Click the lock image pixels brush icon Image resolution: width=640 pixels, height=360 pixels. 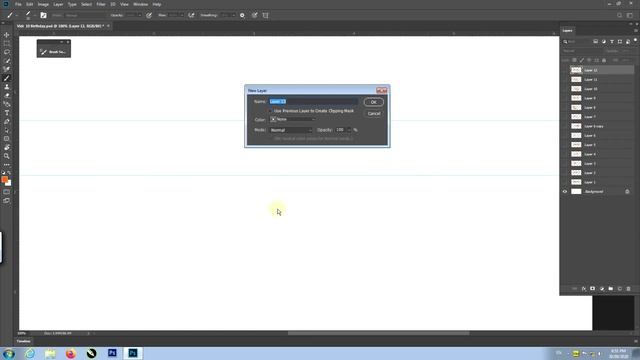(582, 60)
